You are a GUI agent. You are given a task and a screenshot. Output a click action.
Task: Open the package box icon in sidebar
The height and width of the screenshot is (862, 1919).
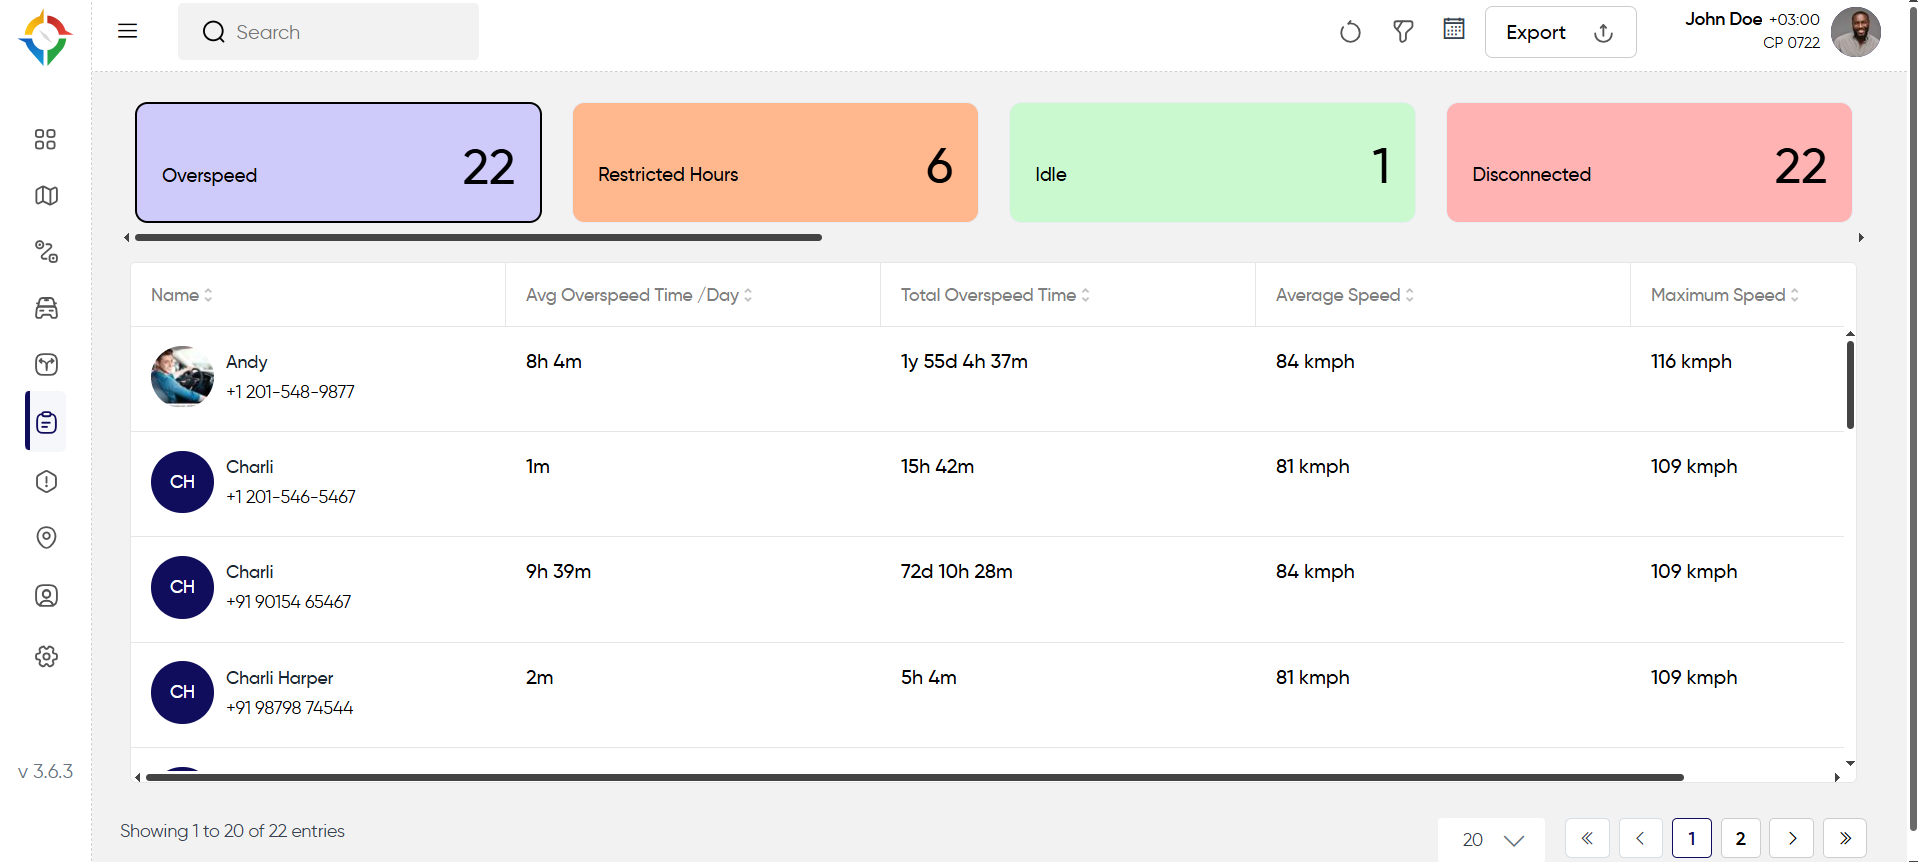46,364
